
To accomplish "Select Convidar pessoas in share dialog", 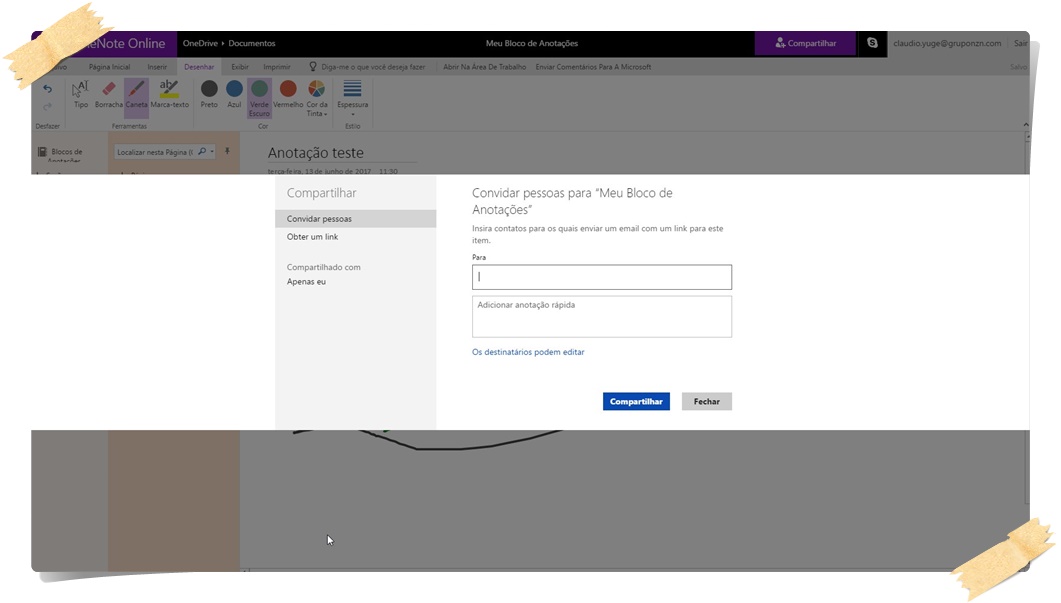I will click(x=355, y=219).
